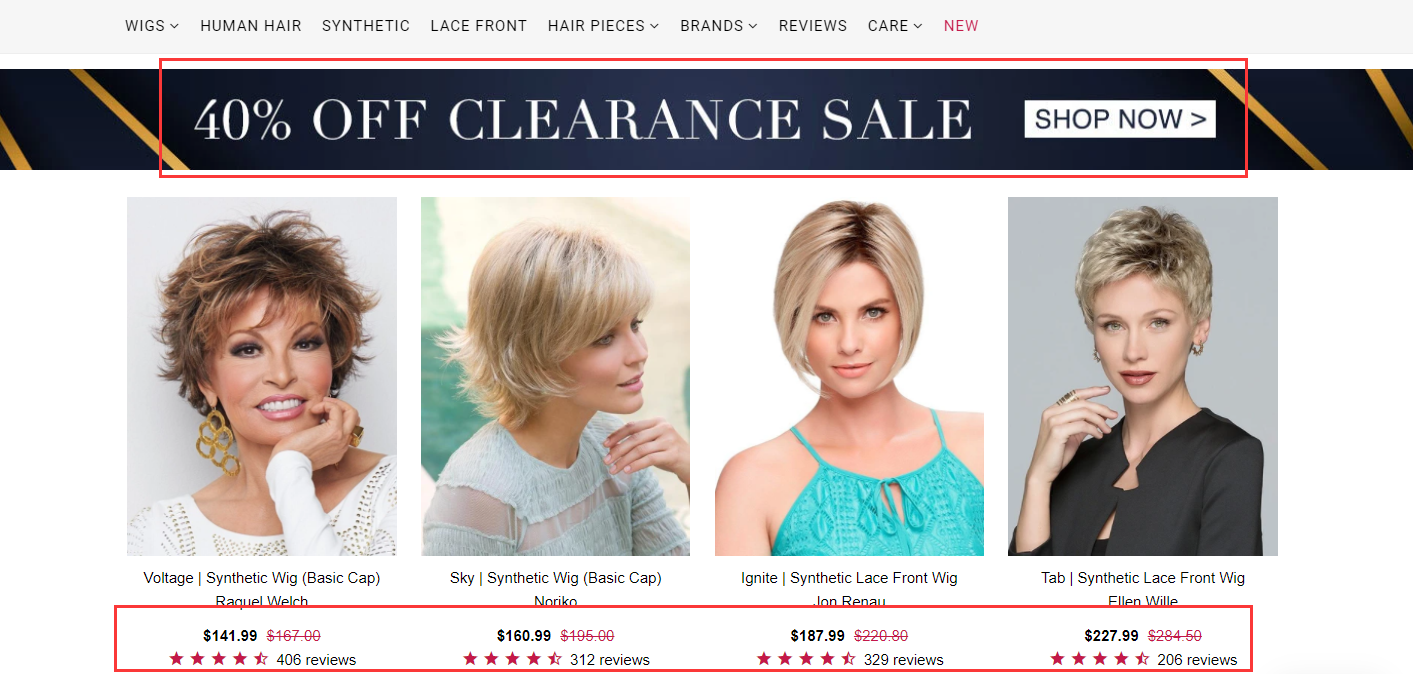
Task: View the Voltage wig product image
Action: (x=262, y=376)
